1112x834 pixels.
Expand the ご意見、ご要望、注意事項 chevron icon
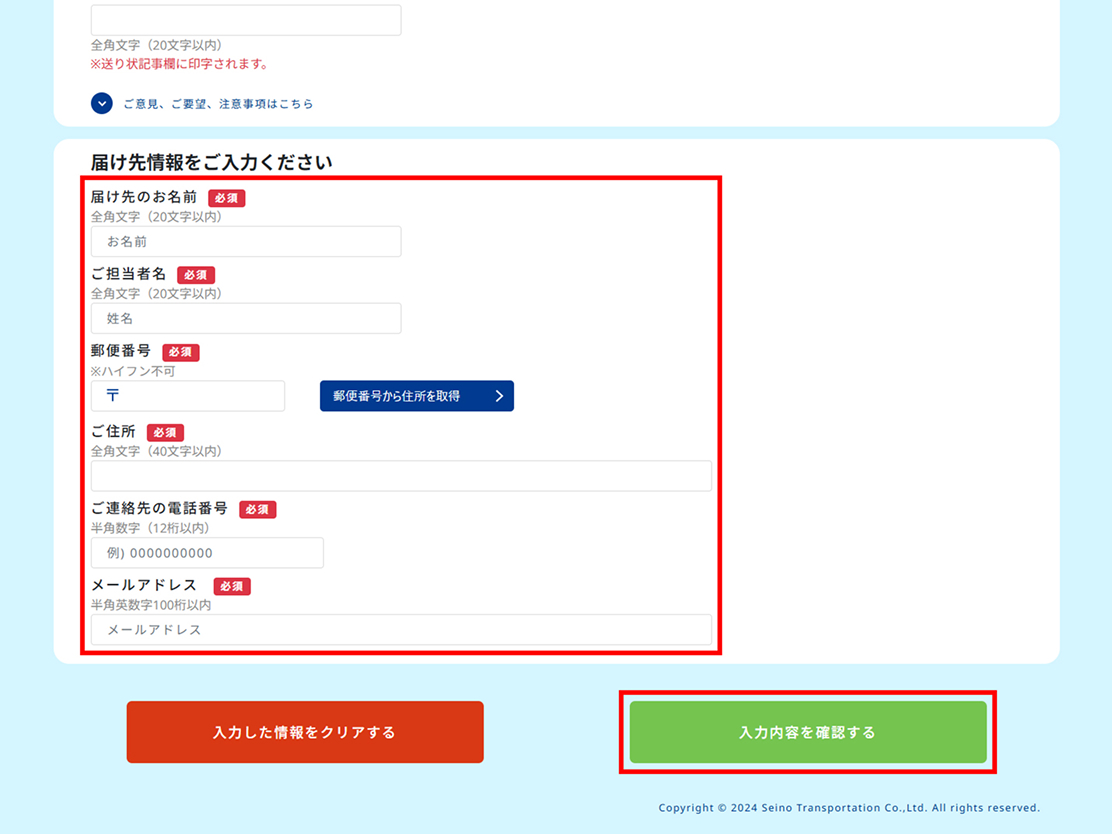101,104
